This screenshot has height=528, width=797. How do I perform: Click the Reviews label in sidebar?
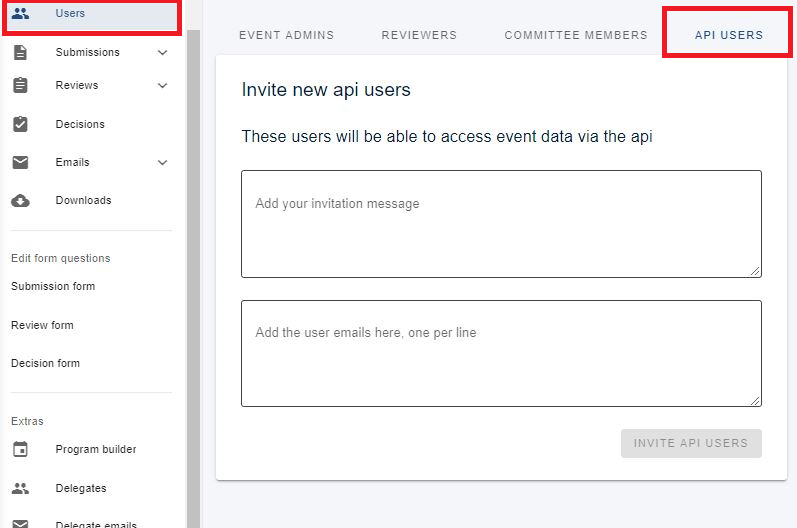click(x=77, y=85)
